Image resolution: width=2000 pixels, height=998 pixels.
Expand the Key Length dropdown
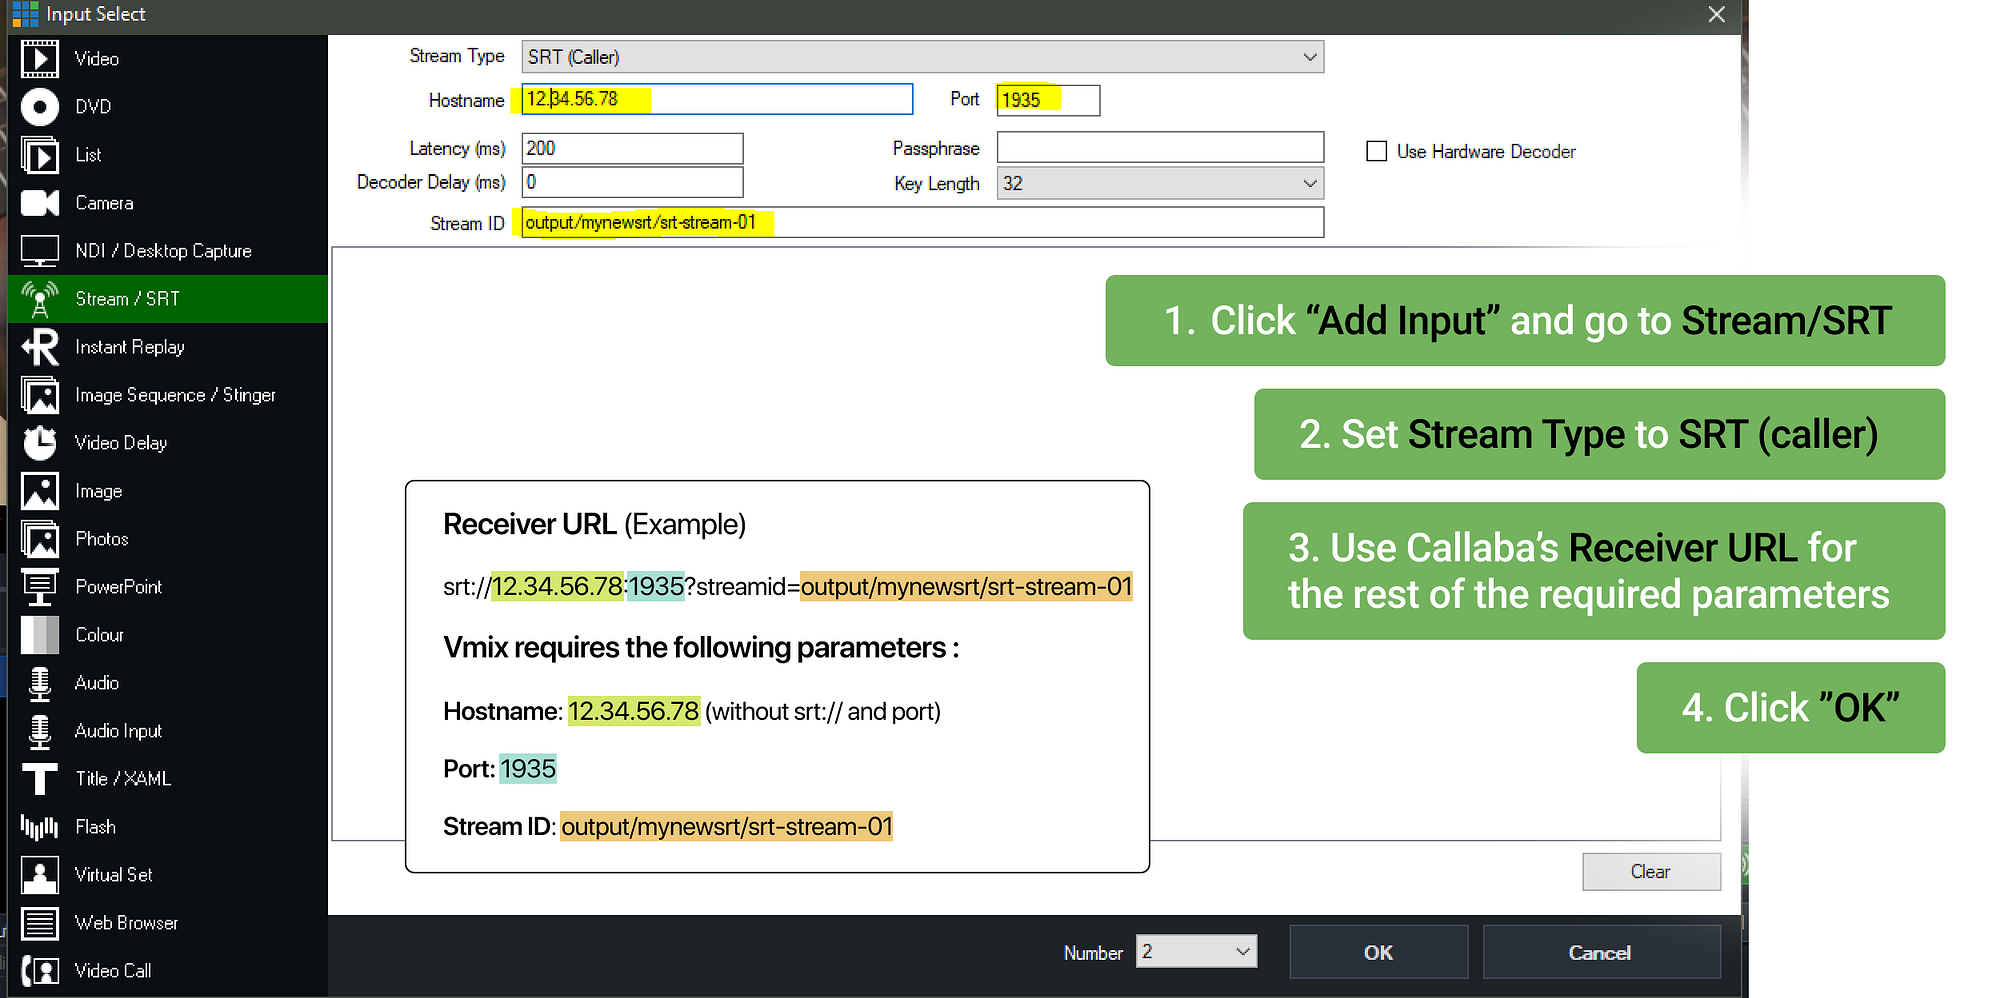click(x=1160, y=183)
